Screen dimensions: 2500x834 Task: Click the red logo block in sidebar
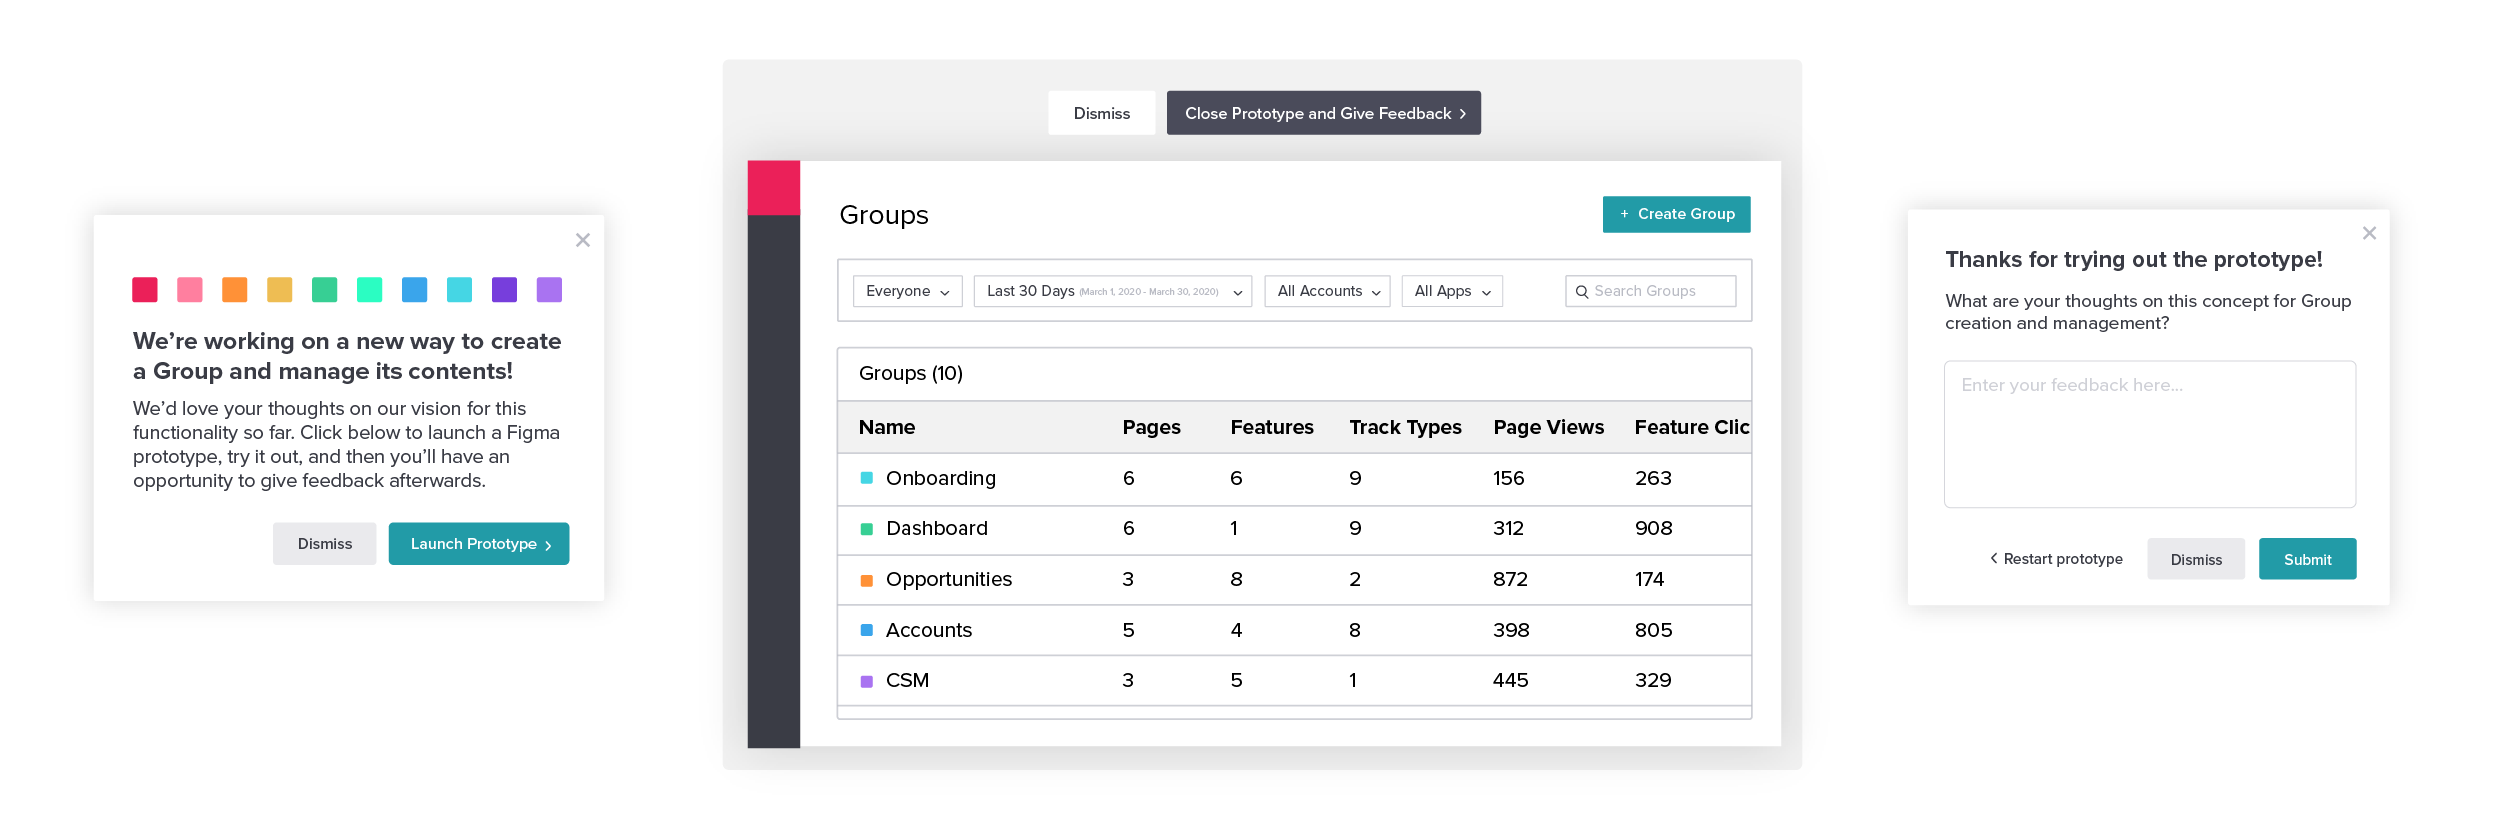(x=774, y=188)
